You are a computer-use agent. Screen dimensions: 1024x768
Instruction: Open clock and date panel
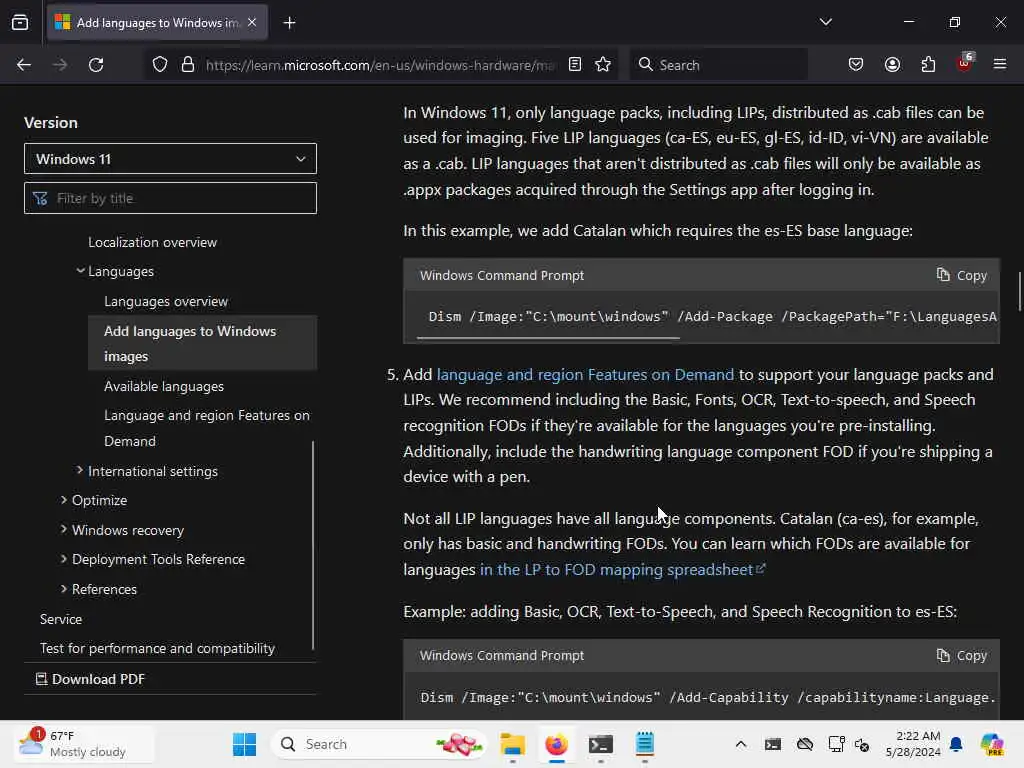click(x=913, y=744)
